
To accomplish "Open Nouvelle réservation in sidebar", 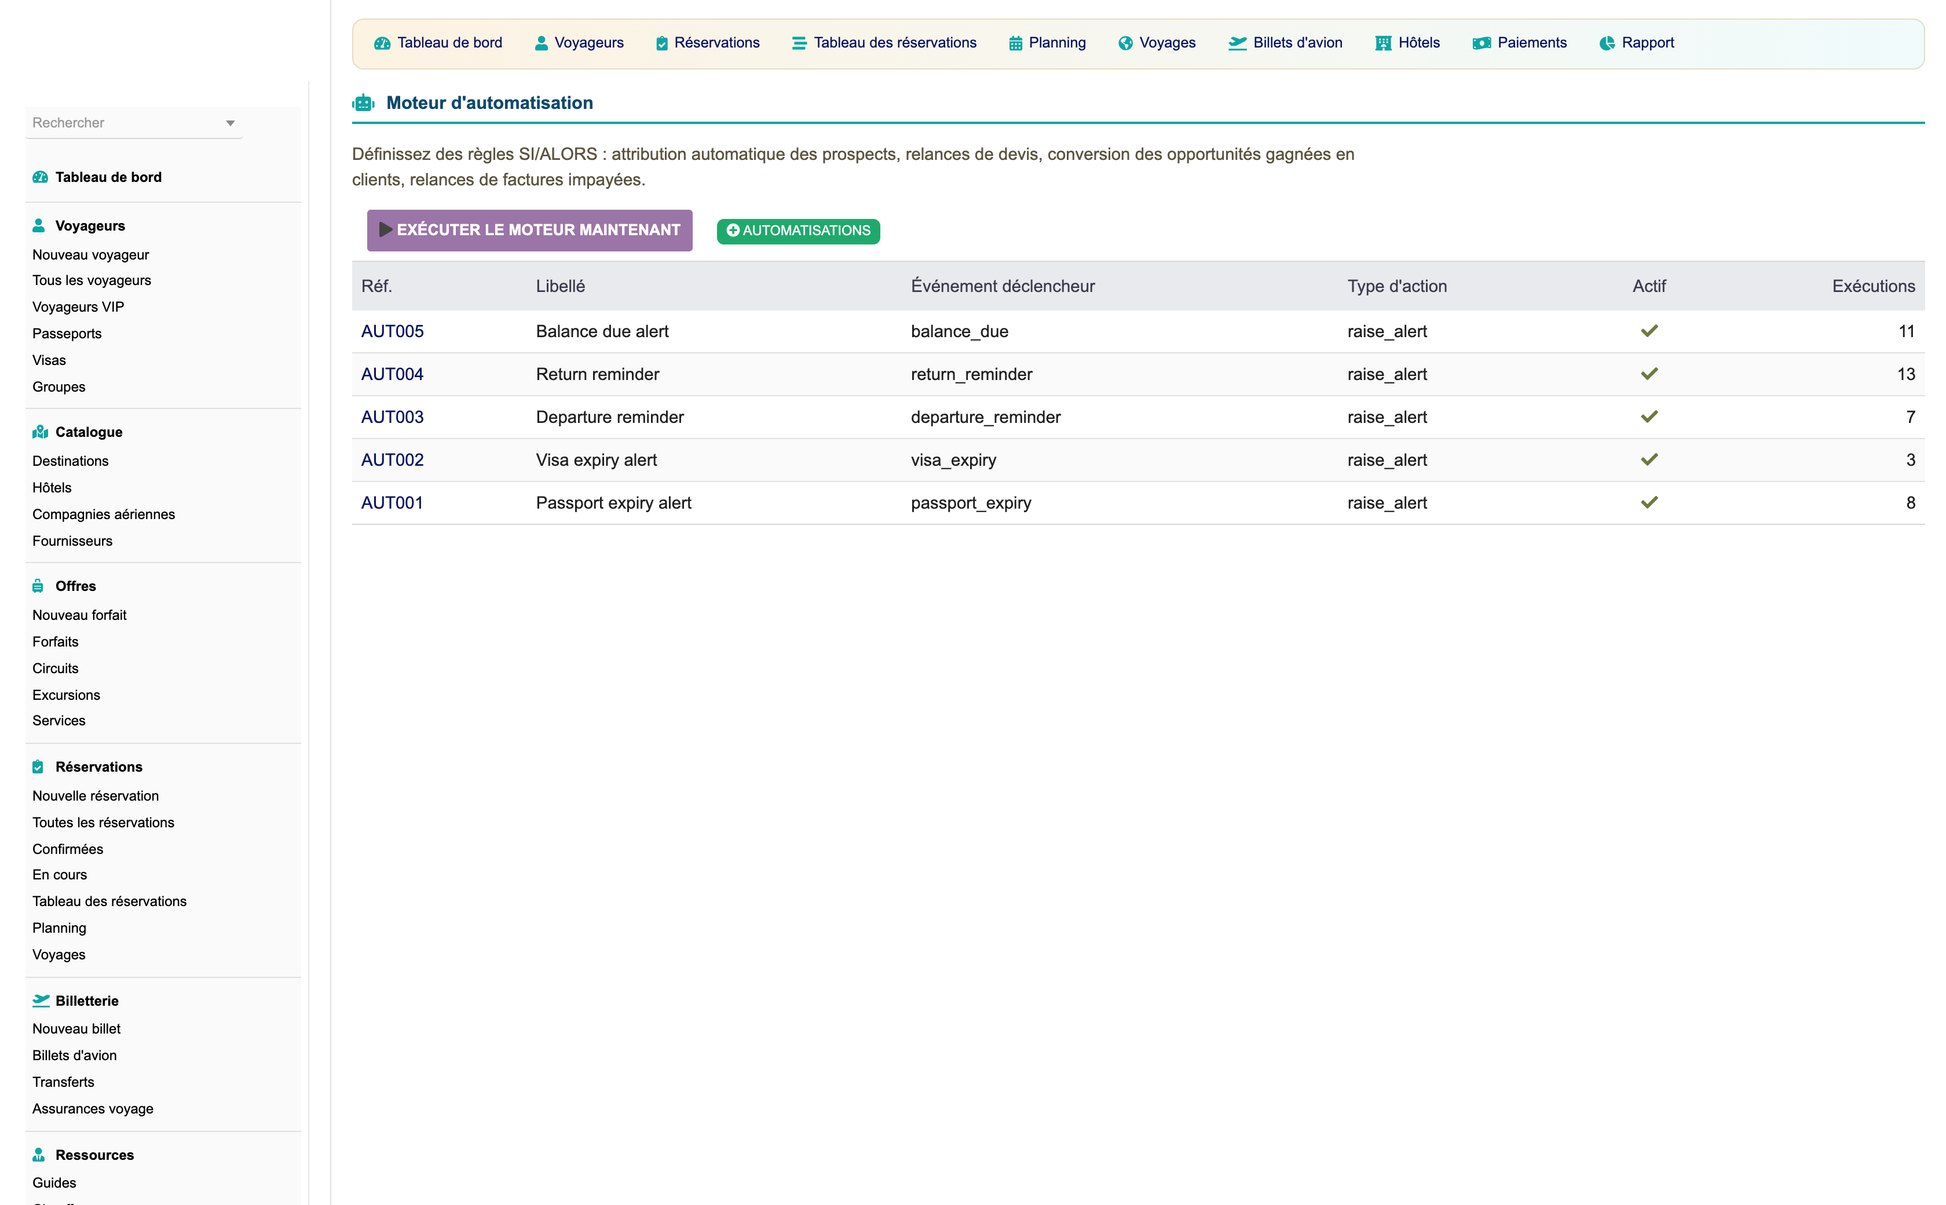I will point(95,796).
